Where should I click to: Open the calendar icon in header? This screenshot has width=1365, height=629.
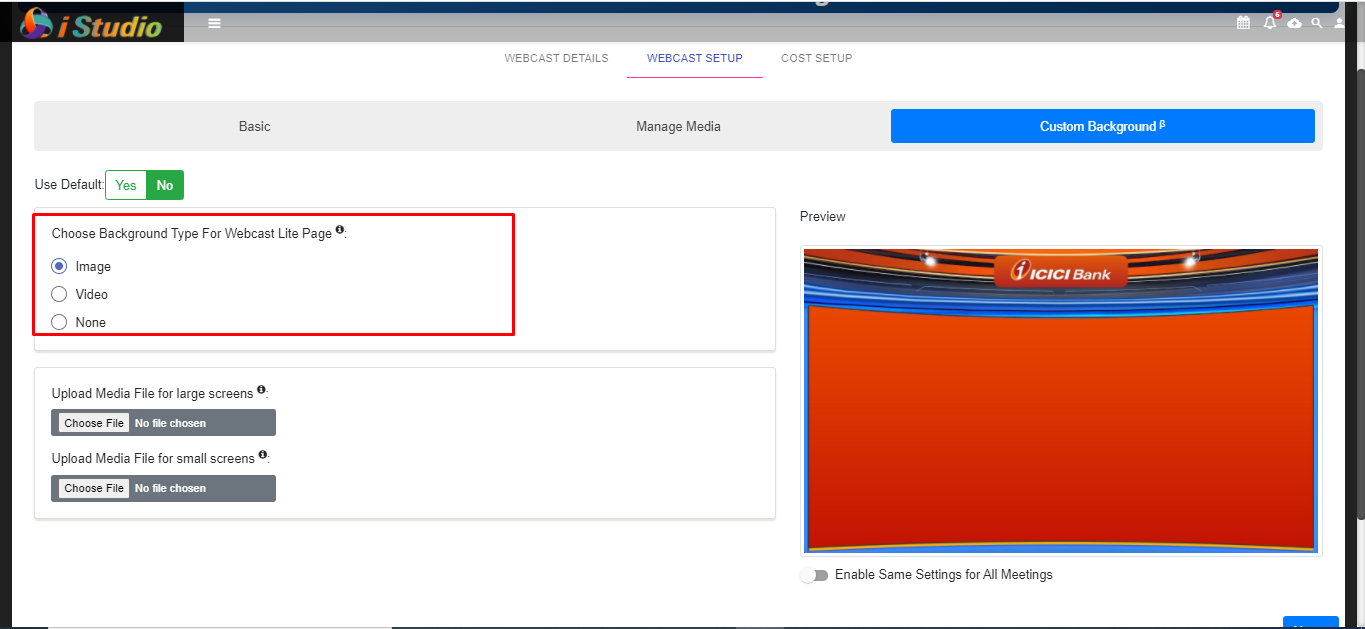pyautogui.click(x=1243, y=22)
